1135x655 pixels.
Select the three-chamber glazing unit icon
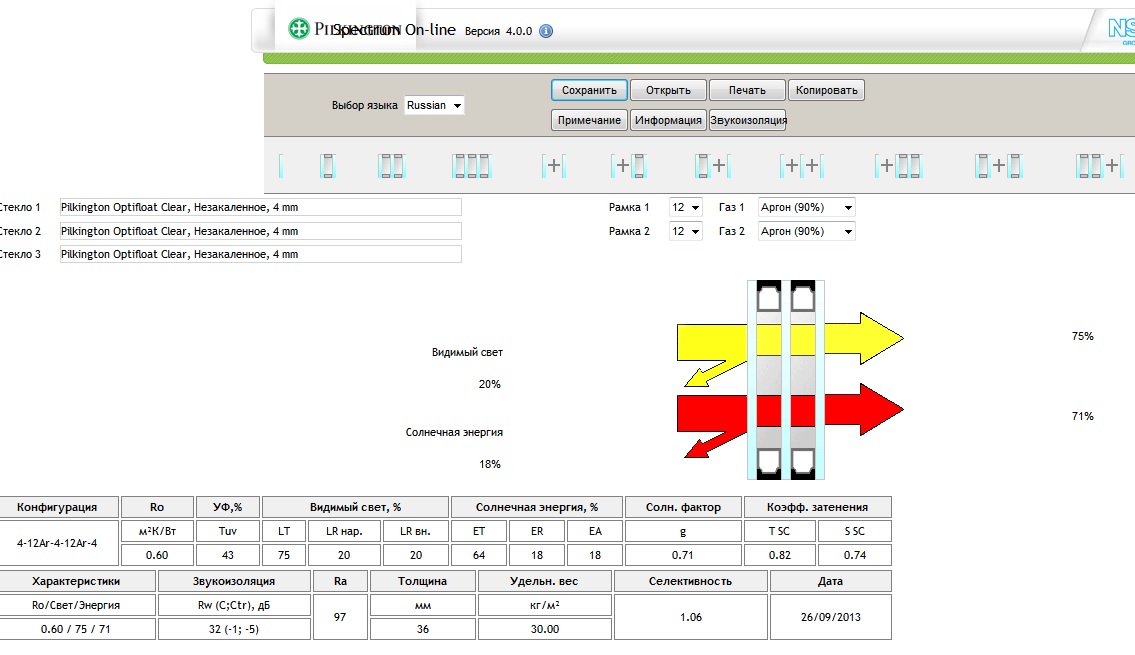(x=471, y=166)
